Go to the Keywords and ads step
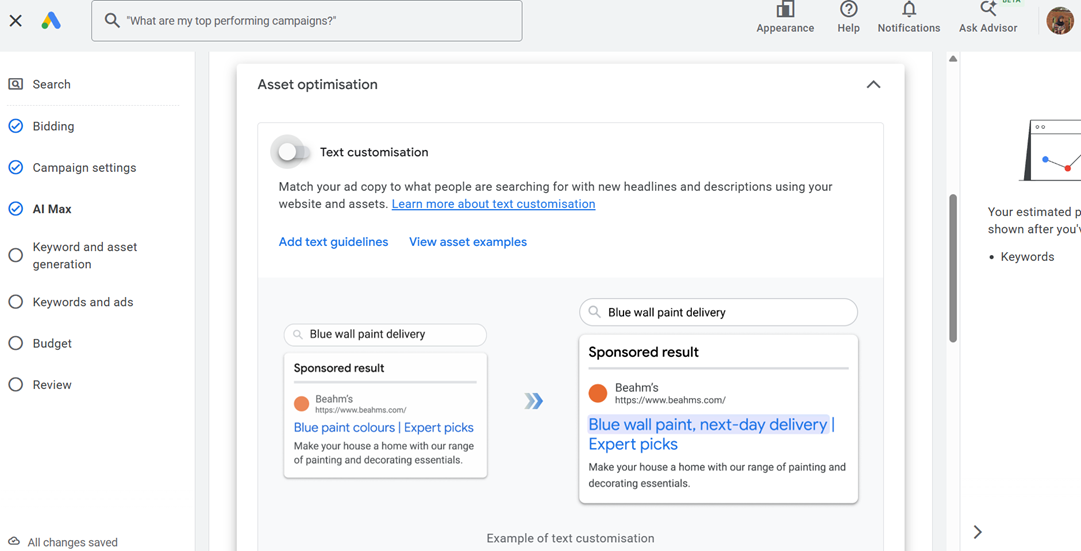The height and width of the screenshot is (551, 1081). tap(83, 302)
